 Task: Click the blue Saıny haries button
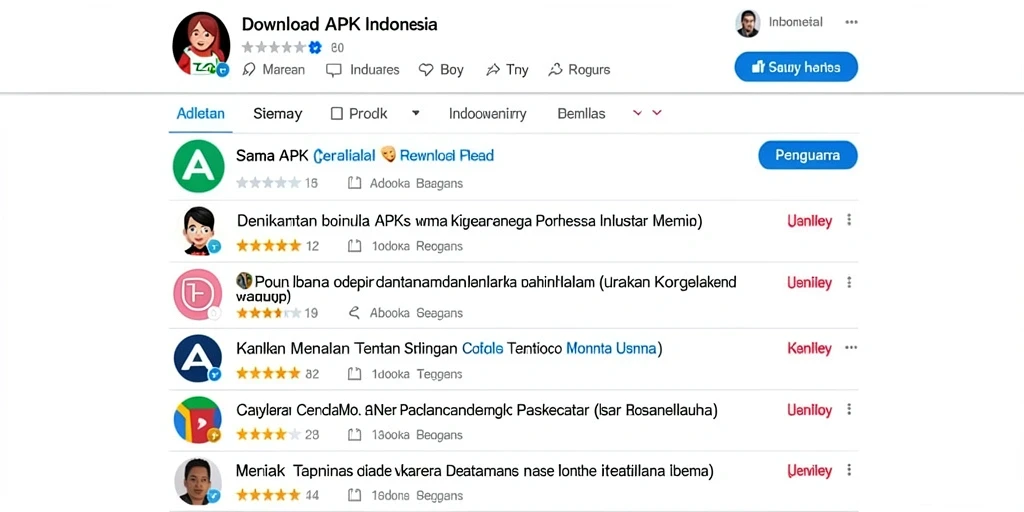(x=796, y=67)
